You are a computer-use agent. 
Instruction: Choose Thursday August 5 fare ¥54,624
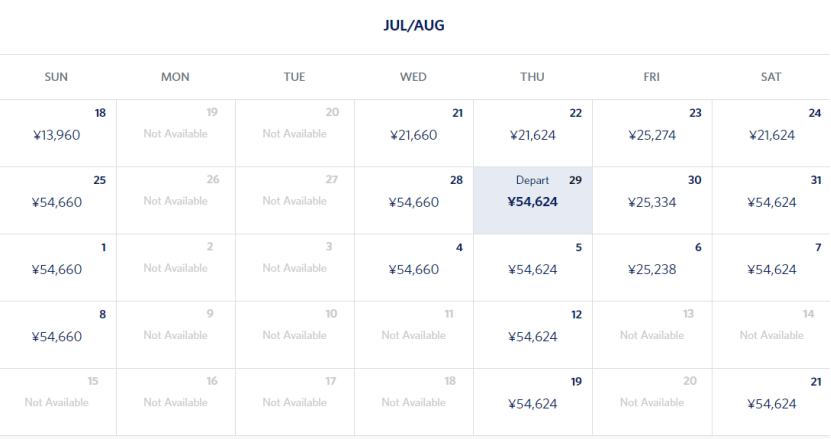[x=532, y=268]
